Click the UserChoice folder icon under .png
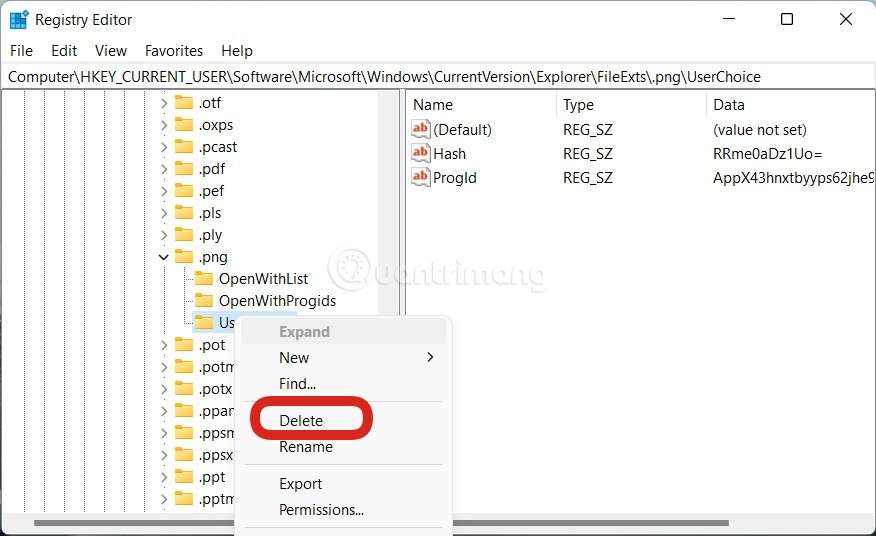876x536 pixels. pyautogui.click(x=204, y=322)
